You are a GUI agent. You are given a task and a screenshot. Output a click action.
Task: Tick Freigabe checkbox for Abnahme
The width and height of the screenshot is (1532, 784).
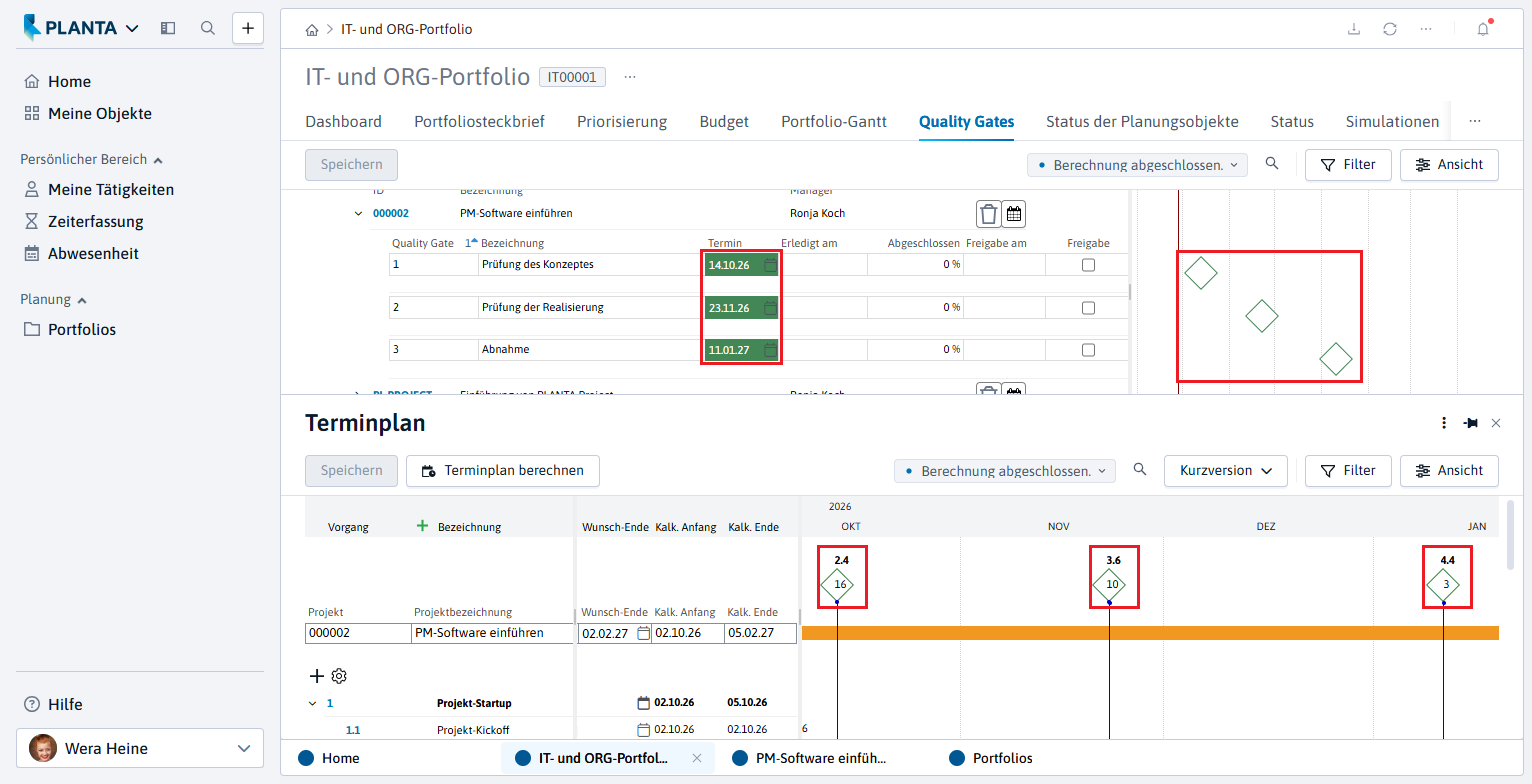[1088, 350]
